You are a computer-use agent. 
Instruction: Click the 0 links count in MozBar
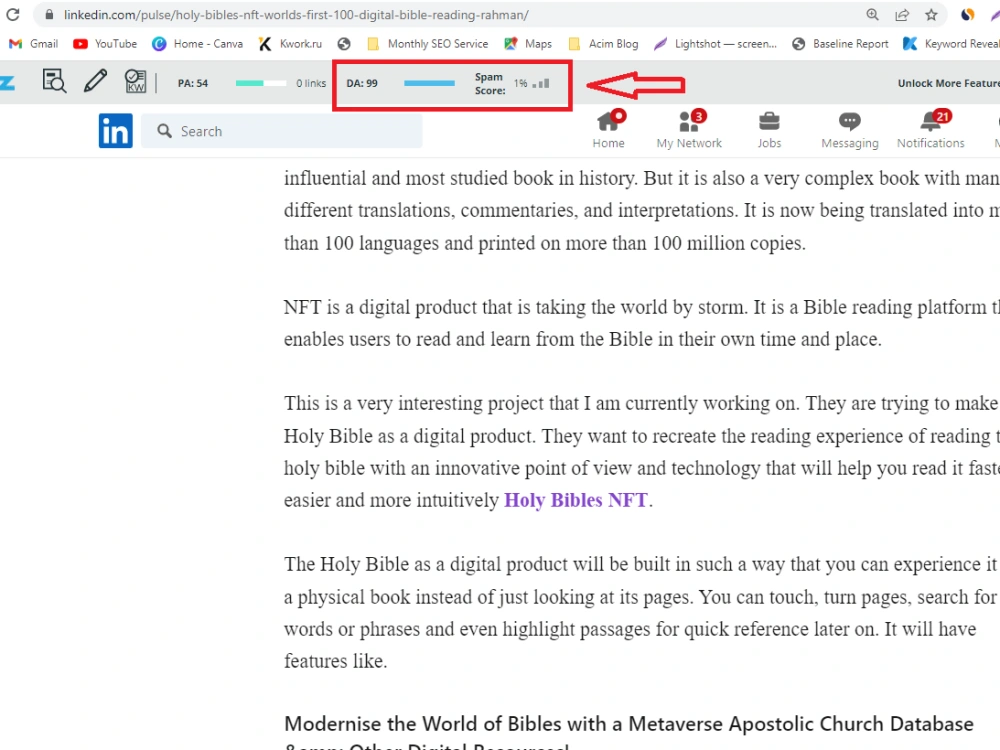311,83
